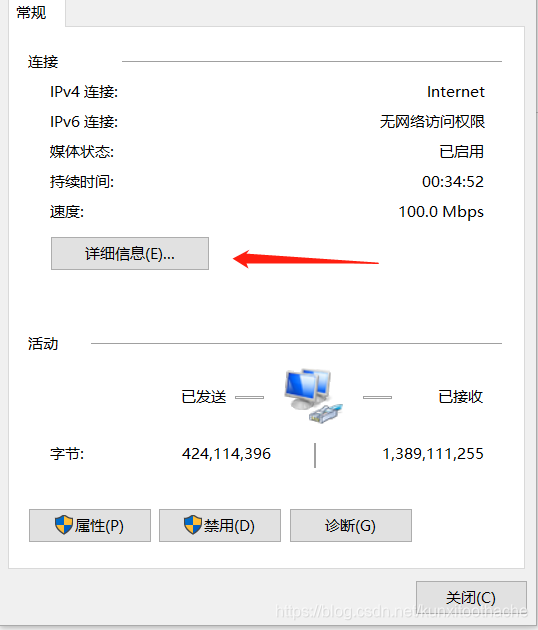Click the 无网络访问权限 IPv6 status
This screenshot has height=630, width=538.
pos(432,122)
